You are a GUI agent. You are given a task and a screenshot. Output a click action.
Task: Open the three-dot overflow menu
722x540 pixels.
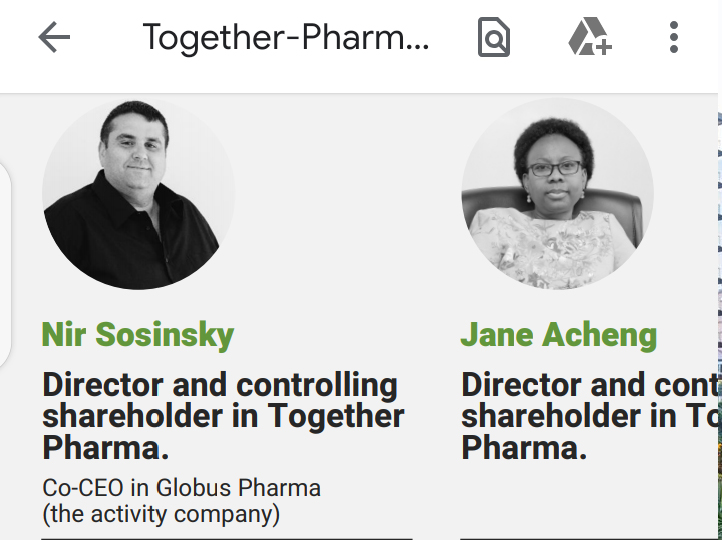[674, 37]
